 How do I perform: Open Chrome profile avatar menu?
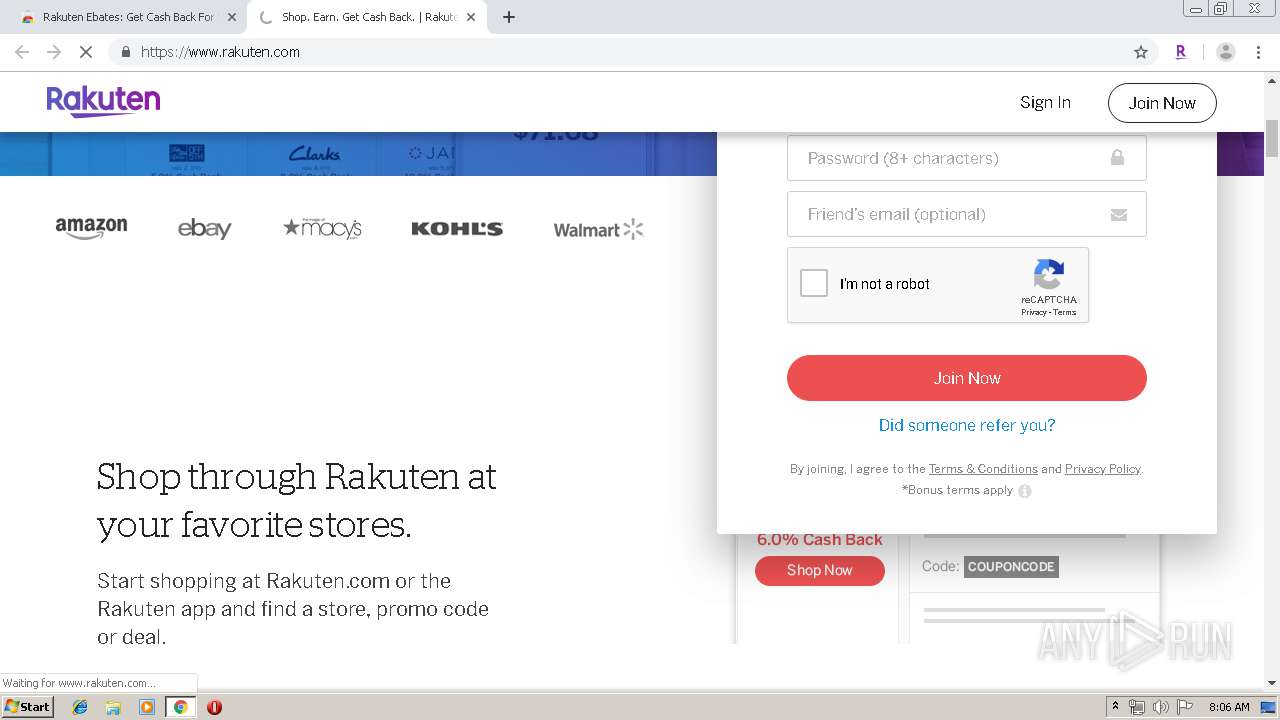point(1225,52)
